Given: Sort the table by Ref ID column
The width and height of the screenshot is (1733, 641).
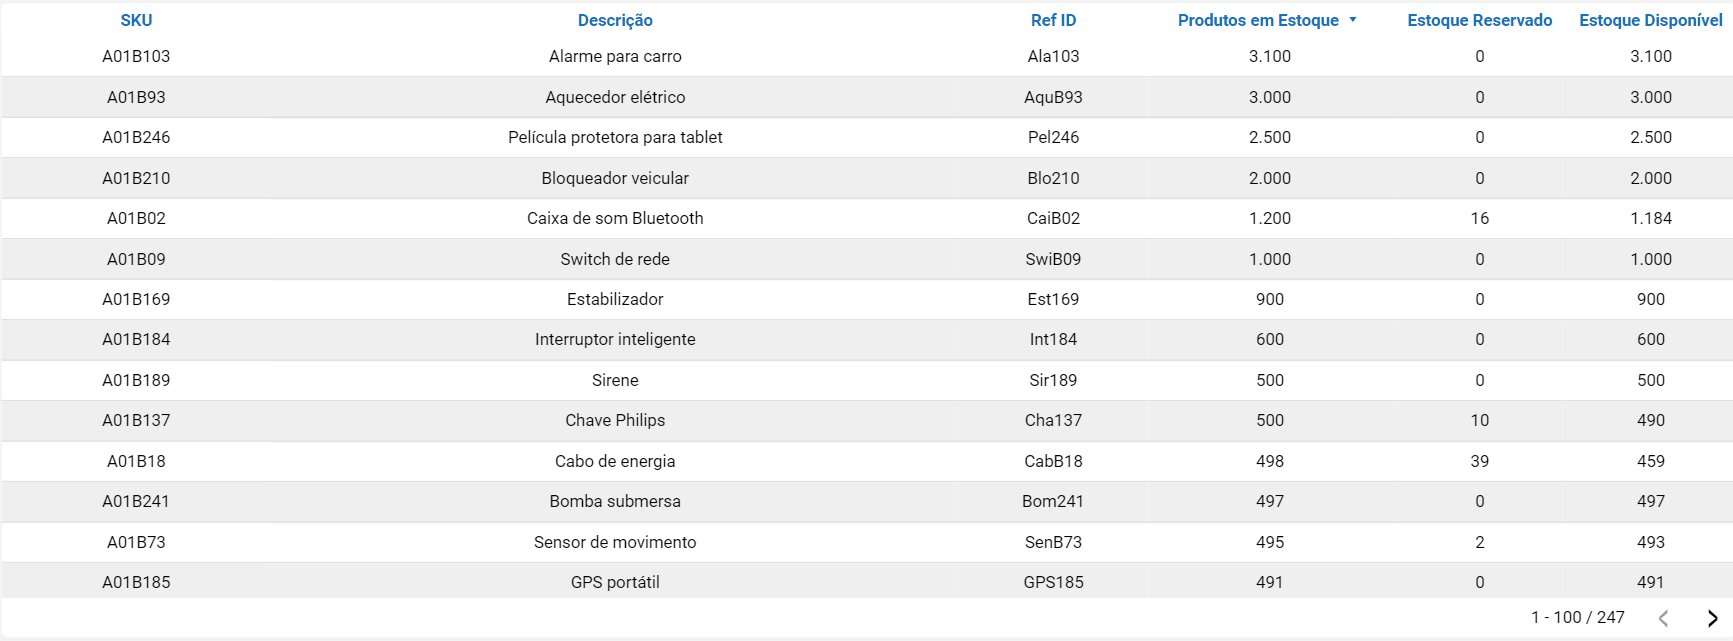Looking at the screenshot, I should [1053, 19].
